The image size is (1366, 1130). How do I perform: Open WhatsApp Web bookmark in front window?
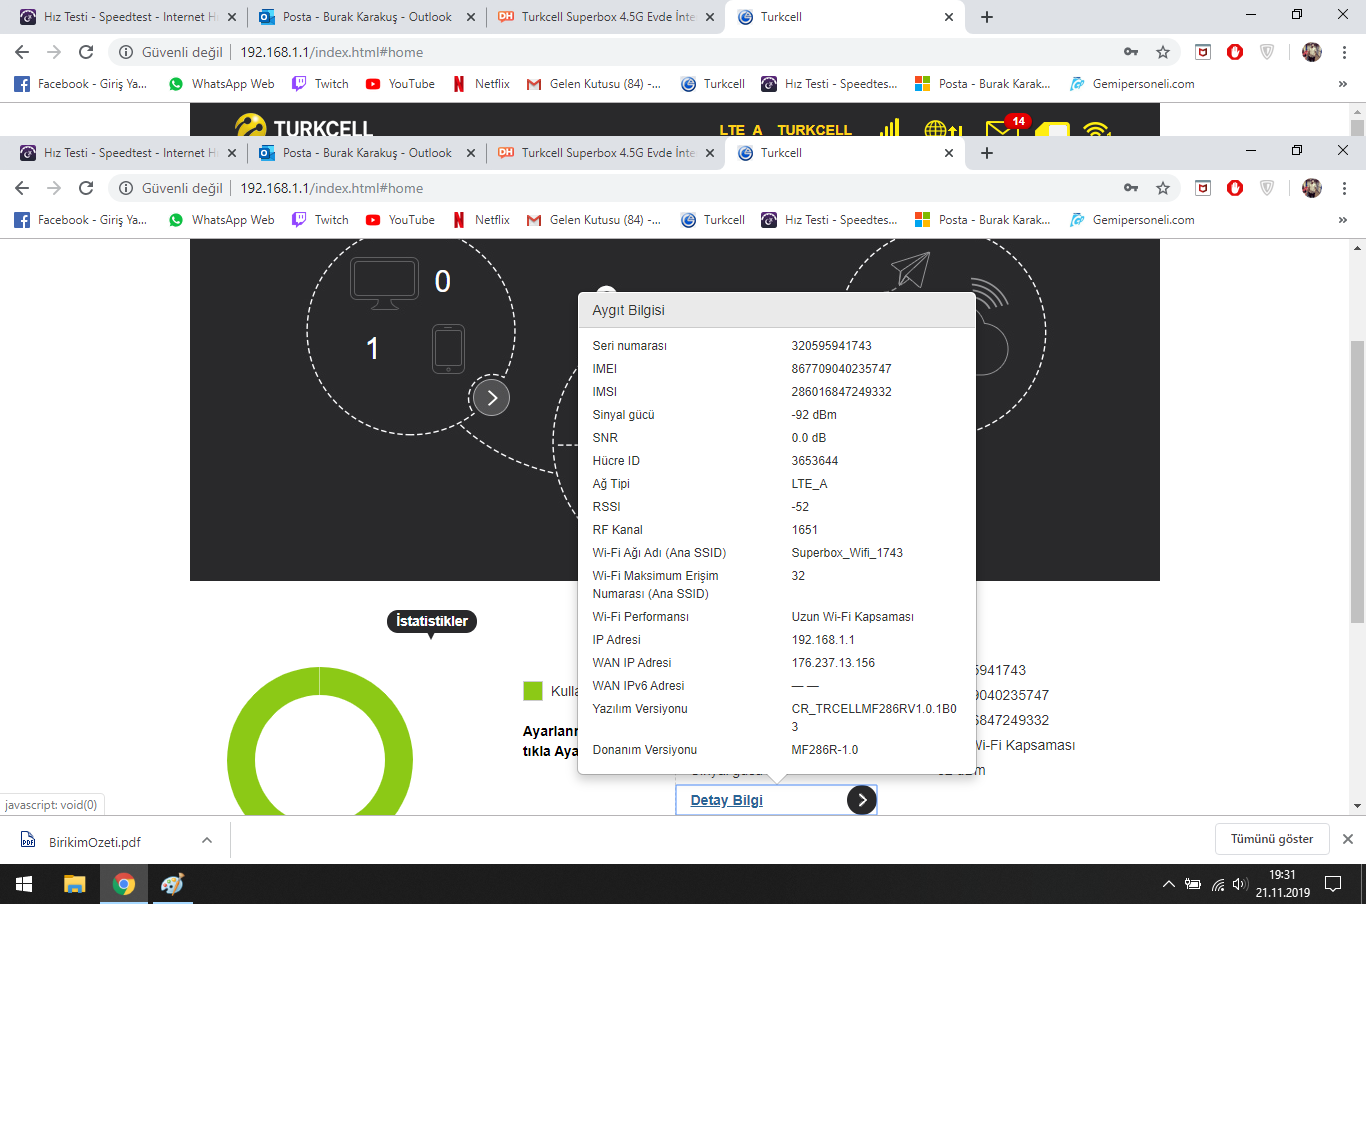point(221,220)
